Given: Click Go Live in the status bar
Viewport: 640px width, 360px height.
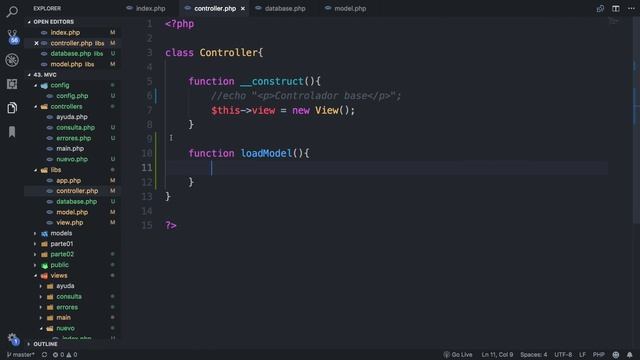Looking at the screenshot, I should (458, 355).
